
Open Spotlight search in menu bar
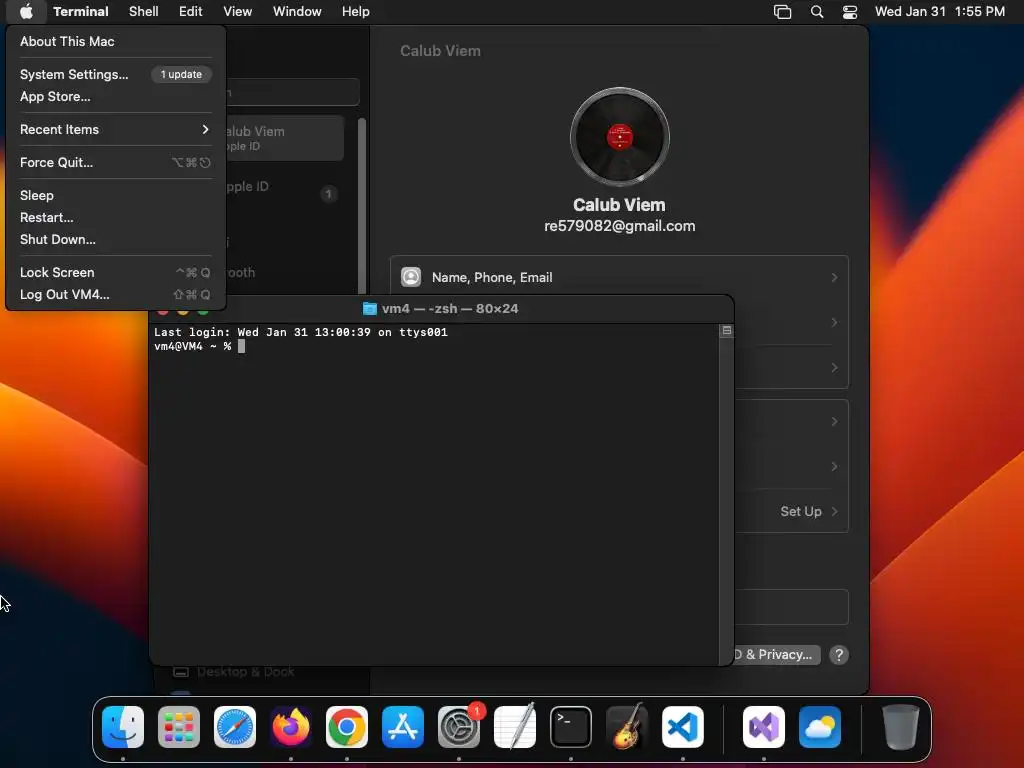click(816, 12)
